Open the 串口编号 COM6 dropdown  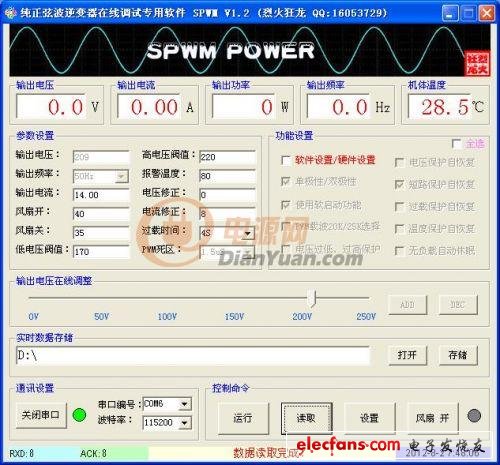click(184, 404)
